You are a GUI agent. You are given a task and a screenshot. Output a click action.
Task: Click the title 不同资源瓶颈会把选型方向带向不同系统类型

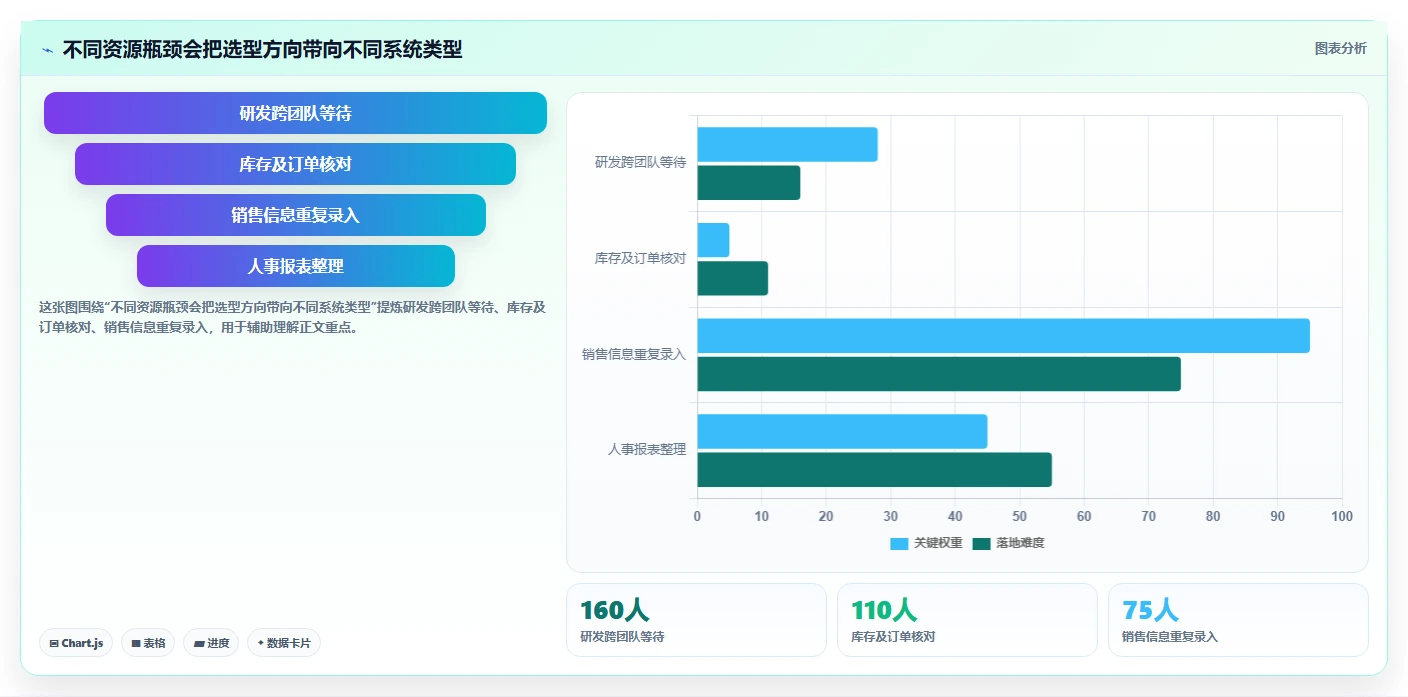[263, 50]
